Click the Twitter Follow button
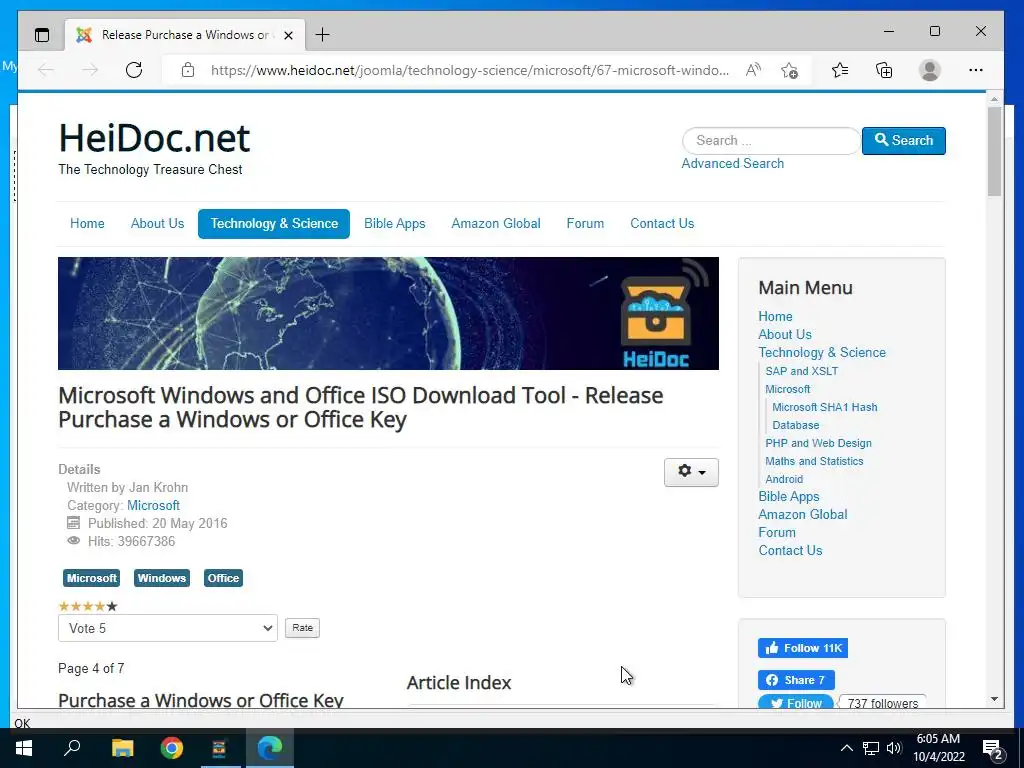Image resolution: width=1024 pixels, height=768 pixels. (x=796, y=702)
